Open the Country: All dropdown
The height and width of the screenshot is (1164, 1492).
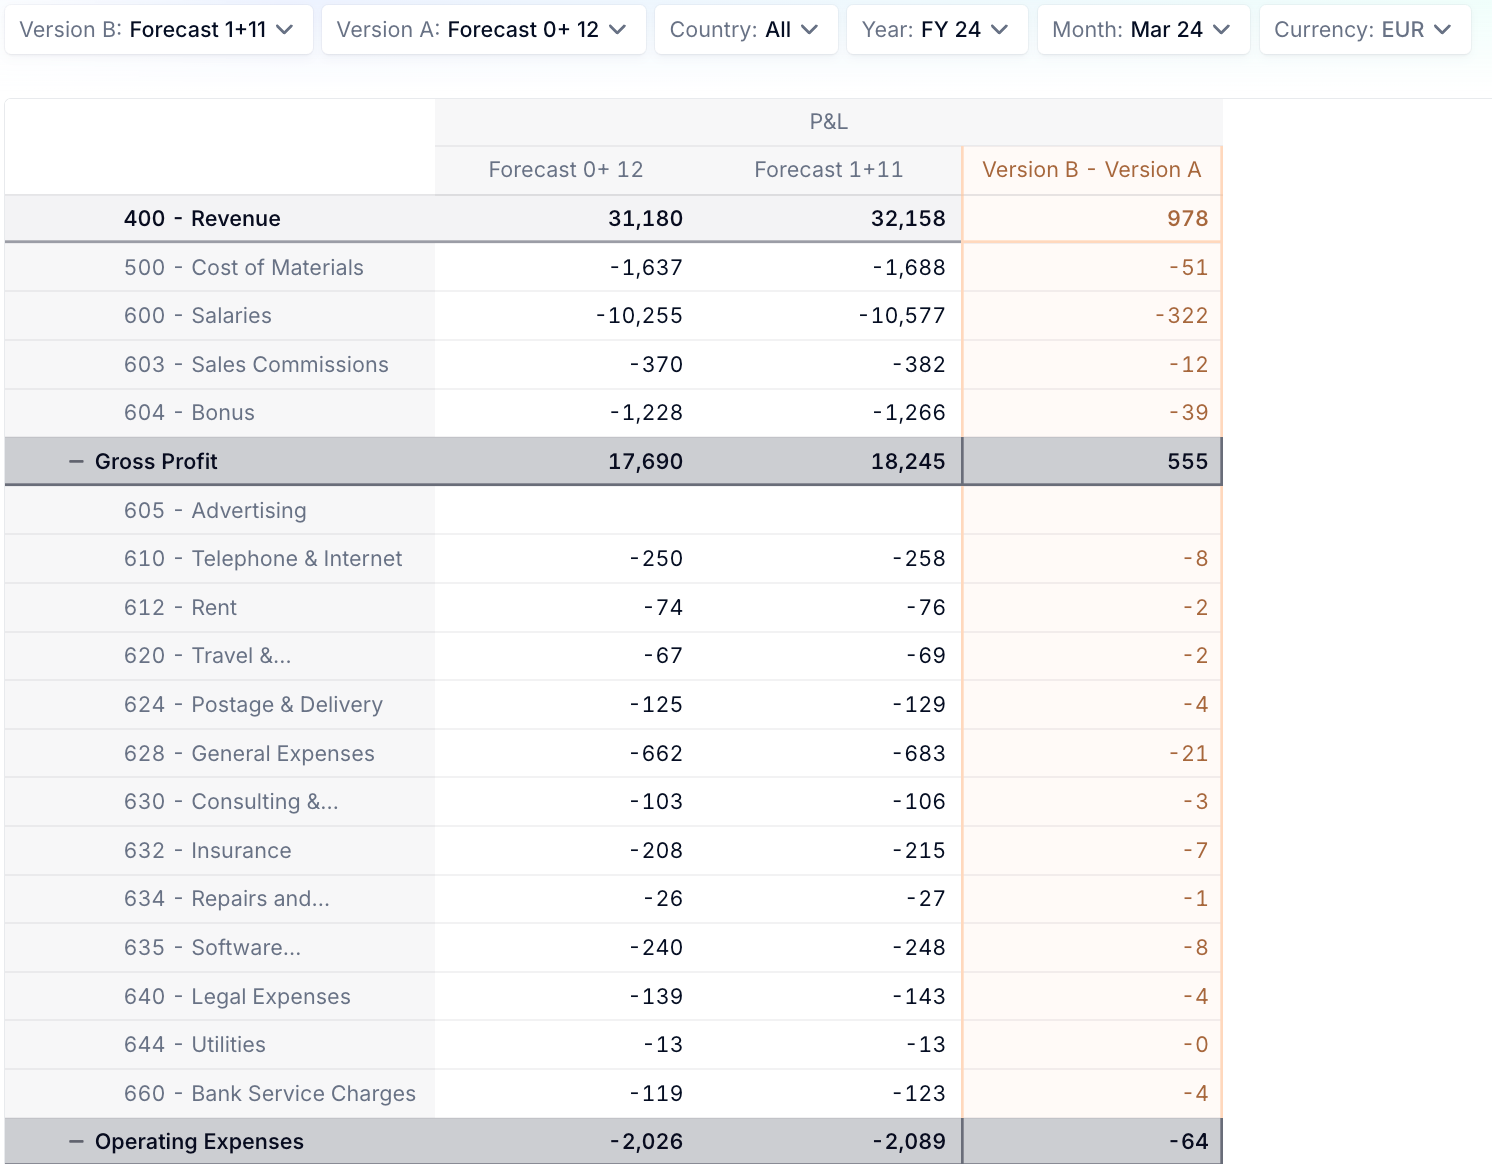point(746,30)
